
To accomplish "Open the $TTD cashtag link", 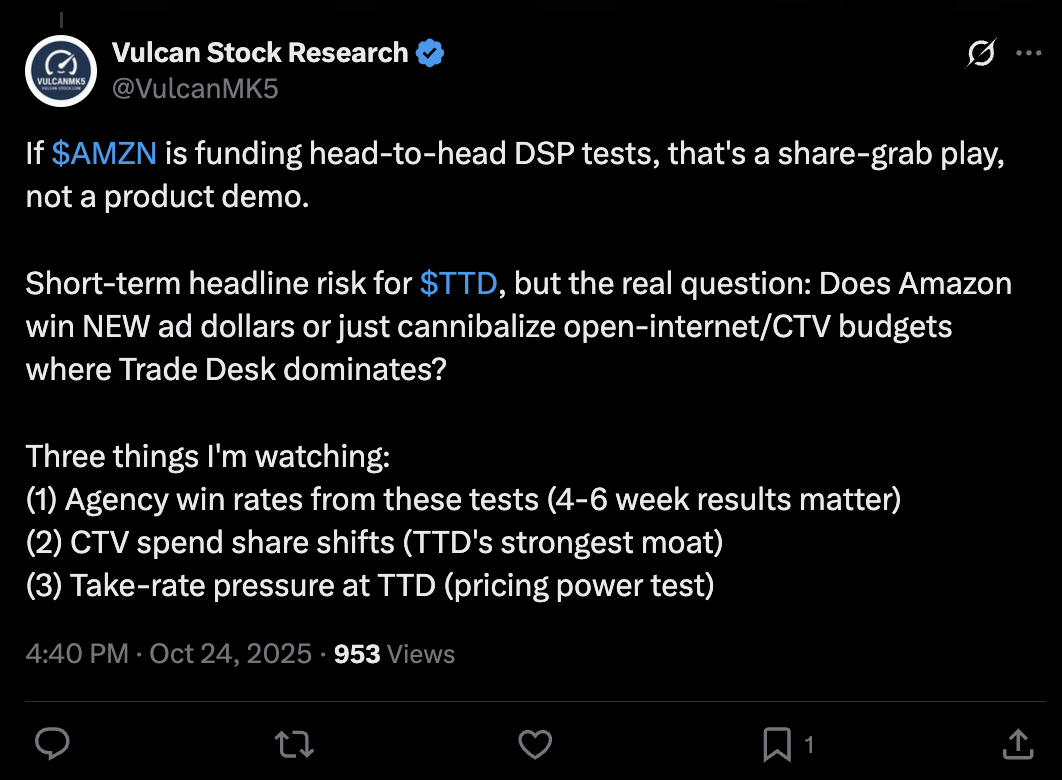I will coord(458,284).
